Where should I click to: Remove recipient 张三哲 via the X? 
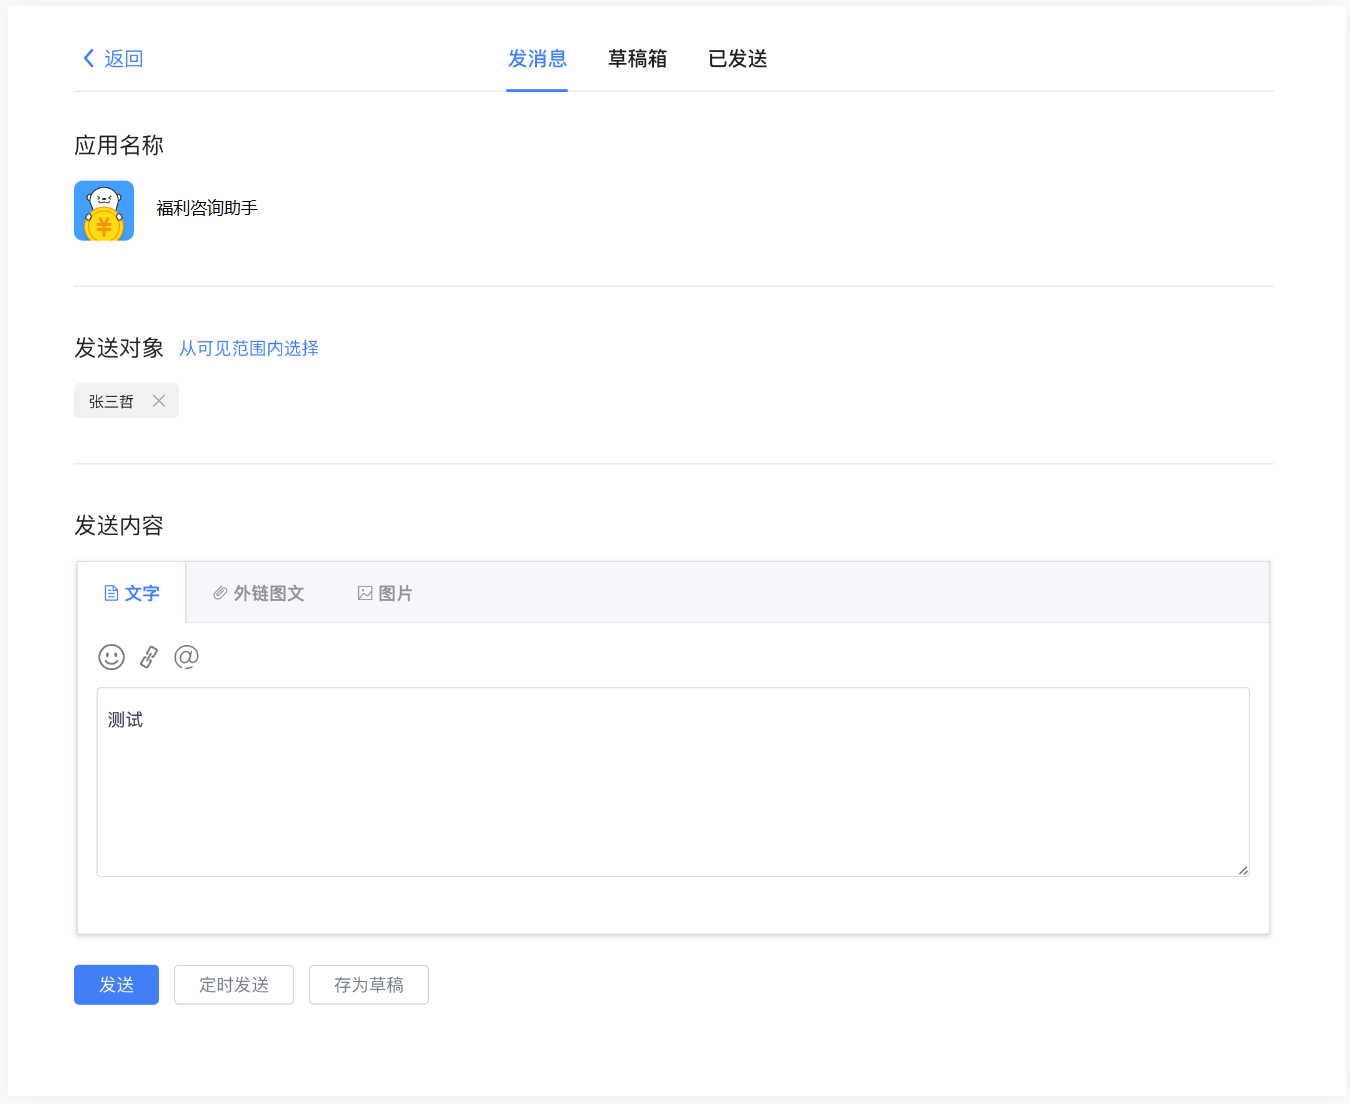(x=158, y=400)
